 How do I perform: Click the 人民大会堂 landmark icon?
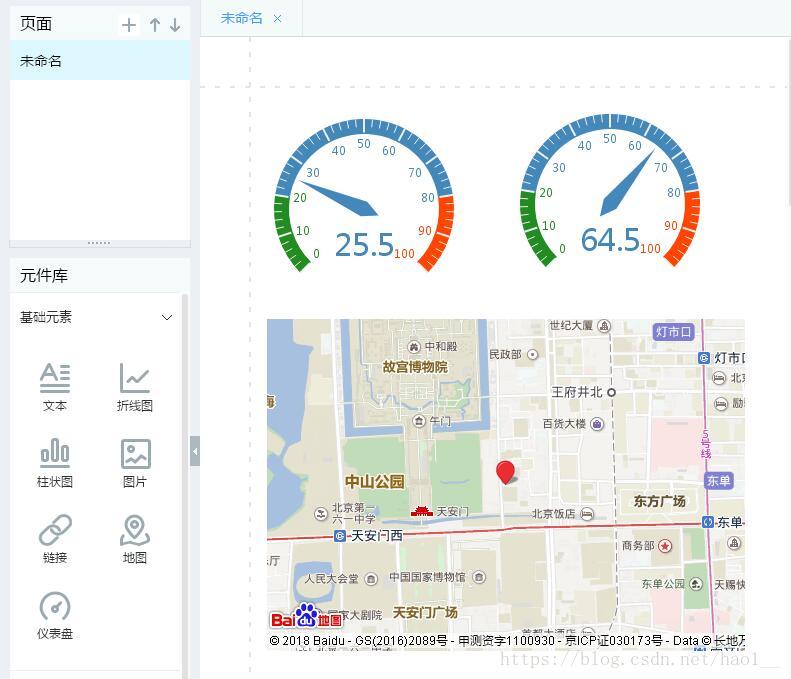pos(371,579)
